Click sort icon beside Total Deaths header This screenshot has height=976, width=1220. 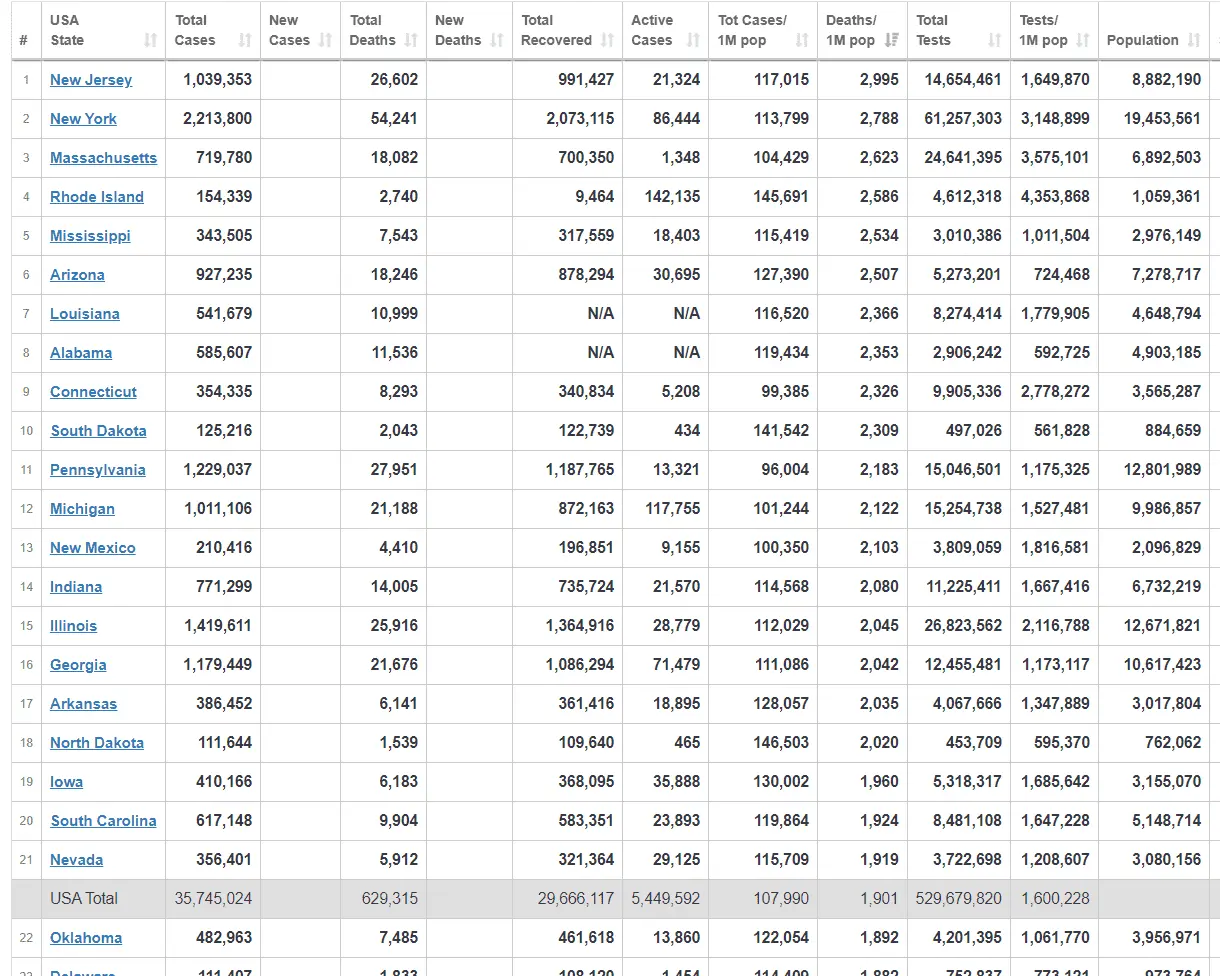(411, 41)
